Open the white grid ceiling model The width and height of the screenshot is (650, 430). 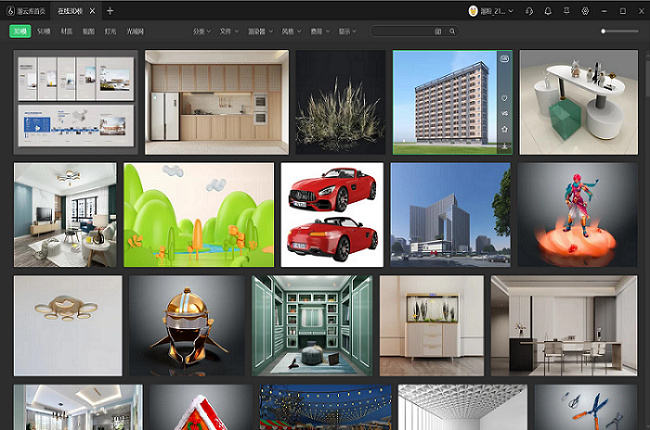463,407
